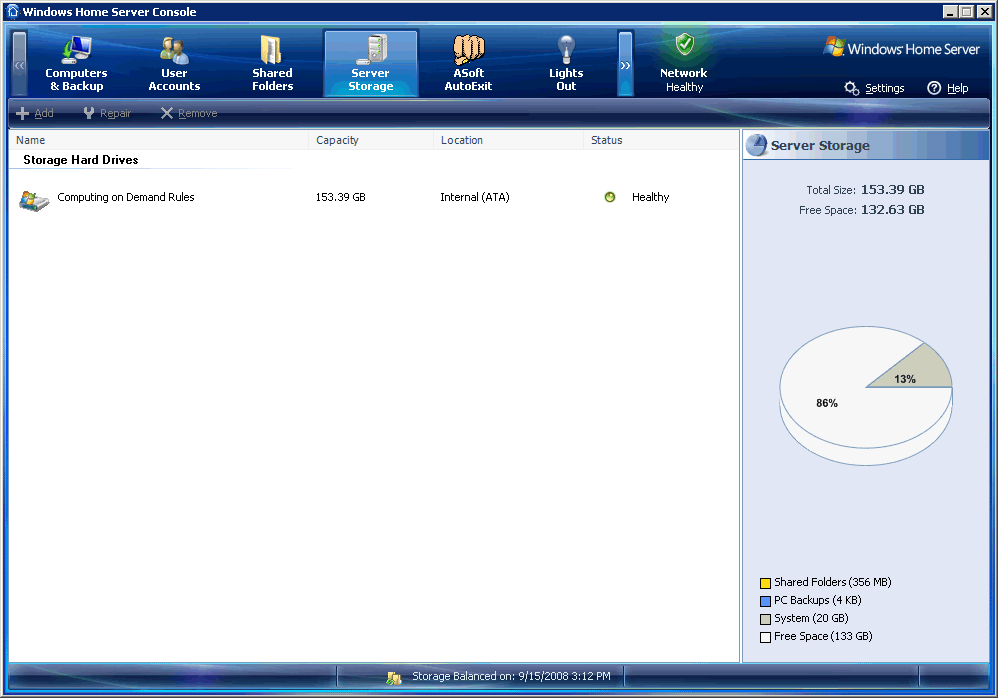998x698 pixels.
Task: Click the Server Storage panel pie icon
Action: (756, 145)
